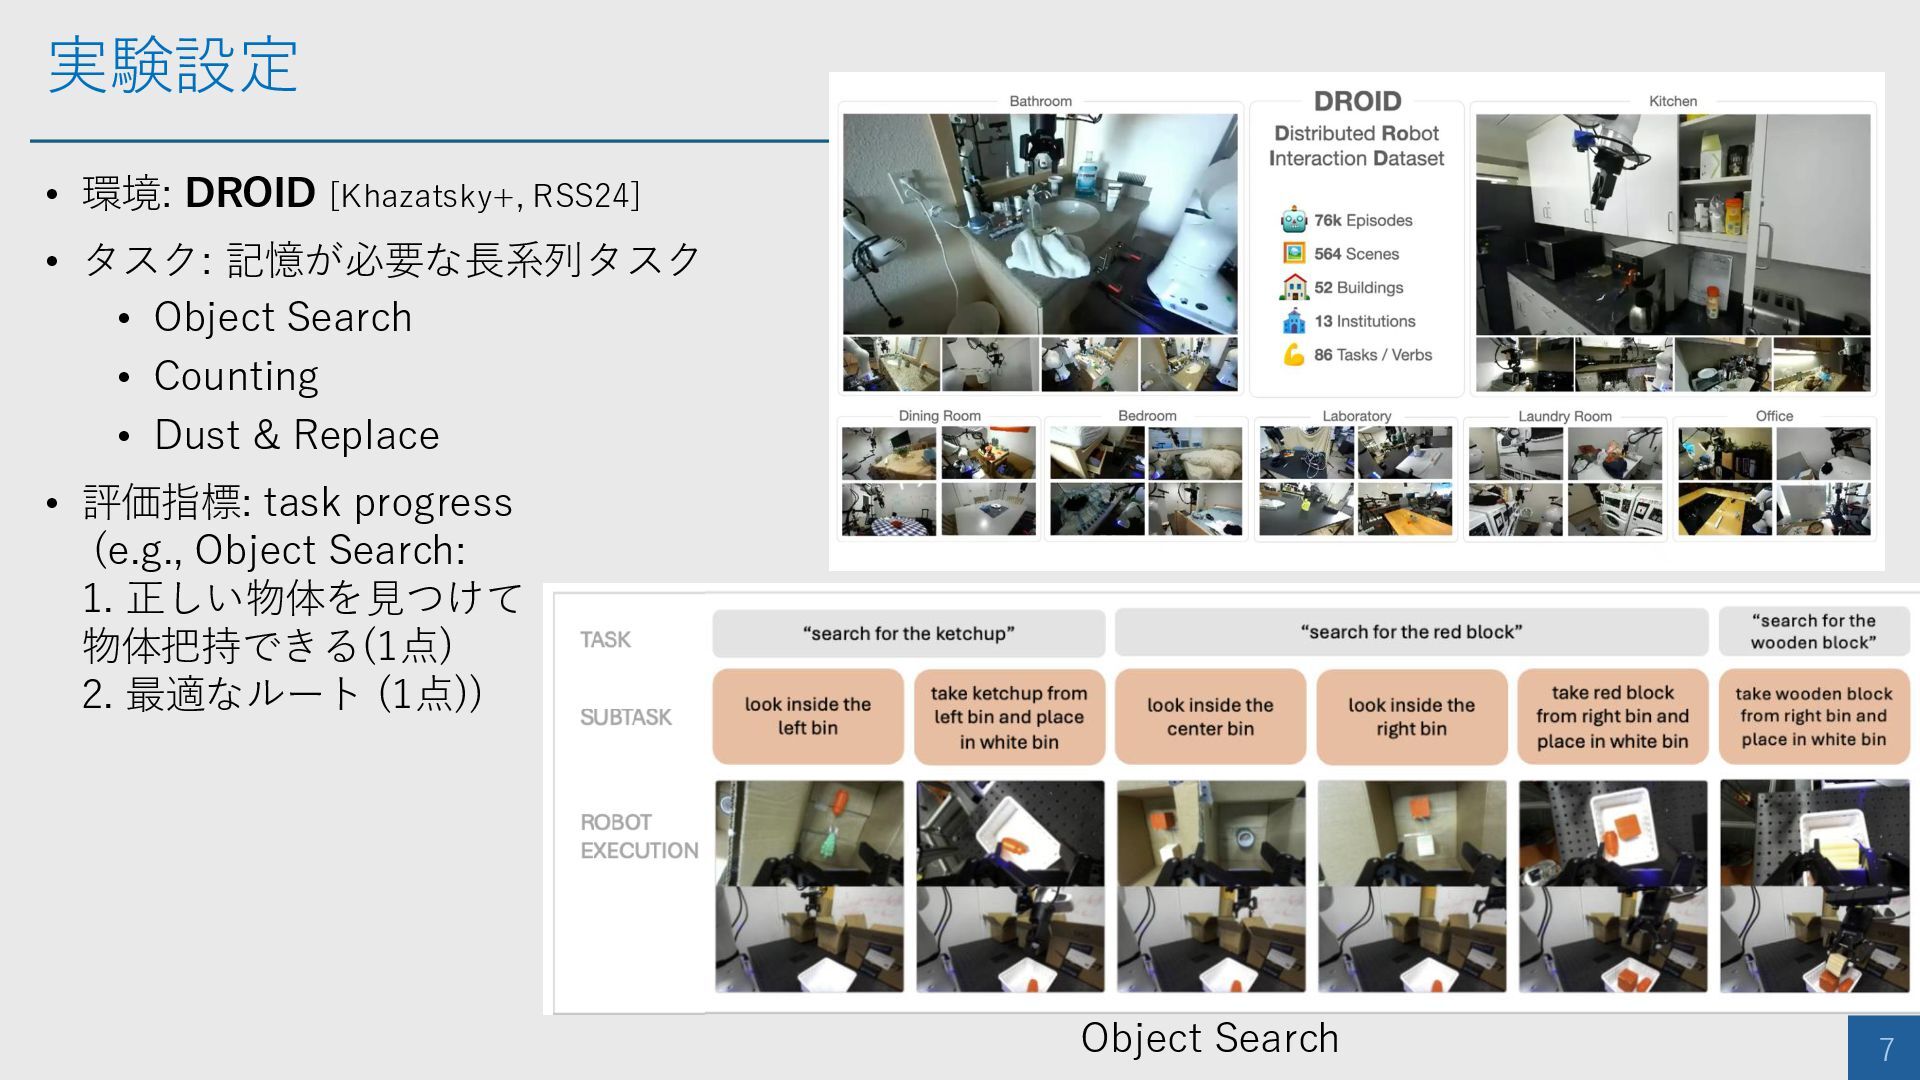Click the house icon beside 52 Buildings

1294,288
